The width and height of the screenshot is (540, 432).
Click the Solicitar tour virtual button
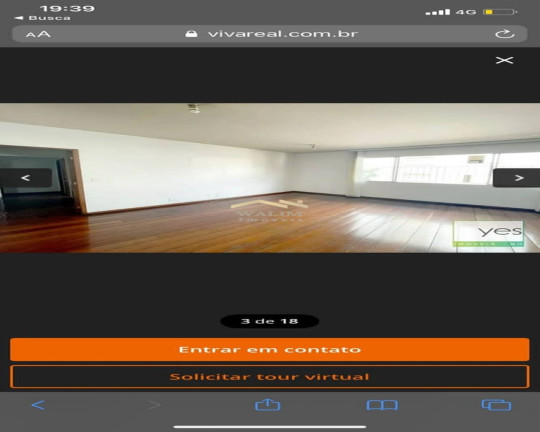270,377
